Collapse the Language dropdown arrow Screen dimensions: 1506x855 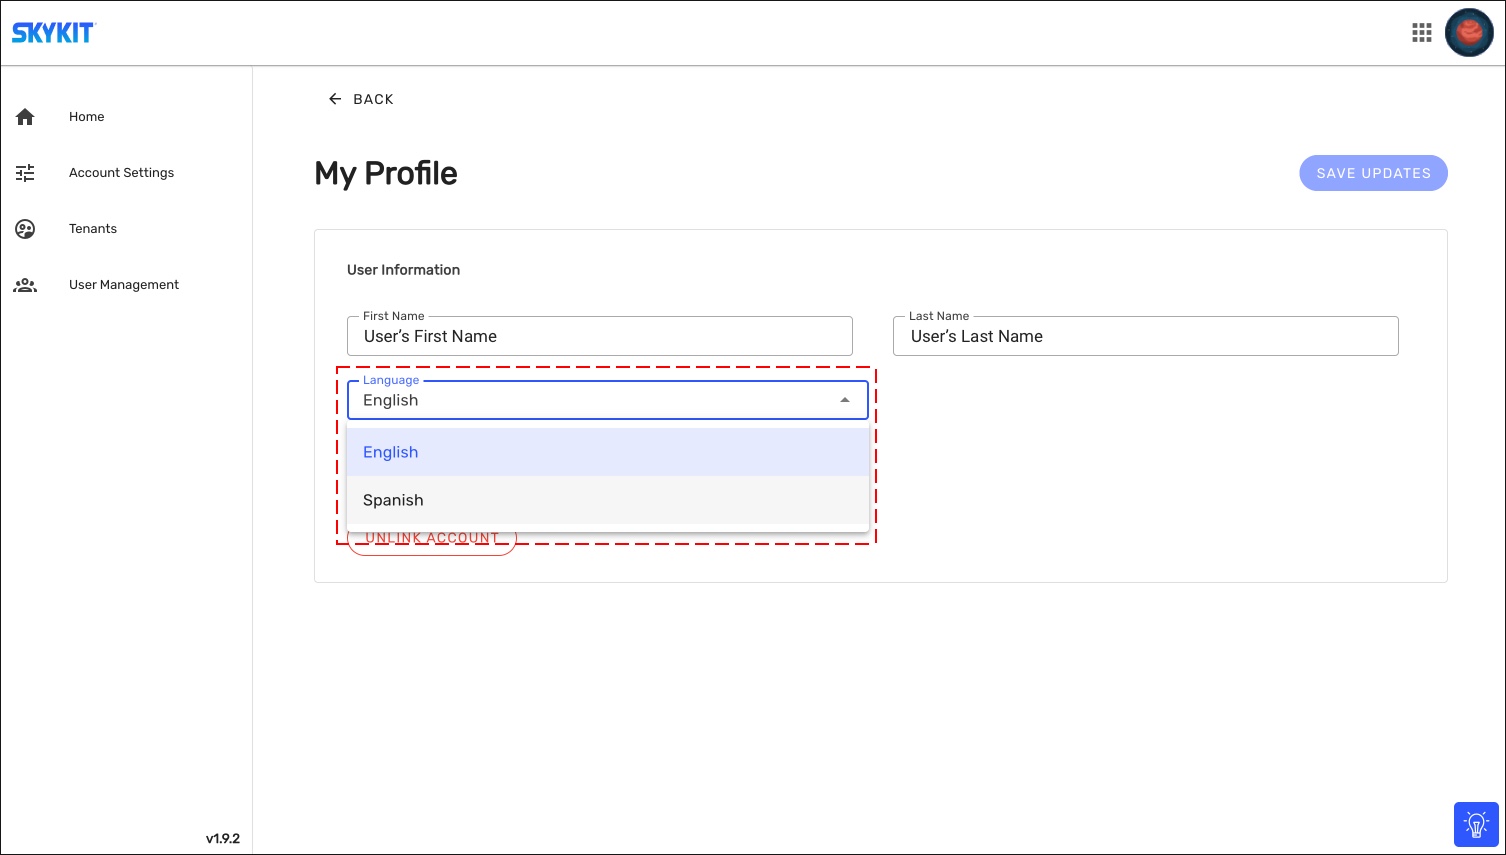coord(845,400)
